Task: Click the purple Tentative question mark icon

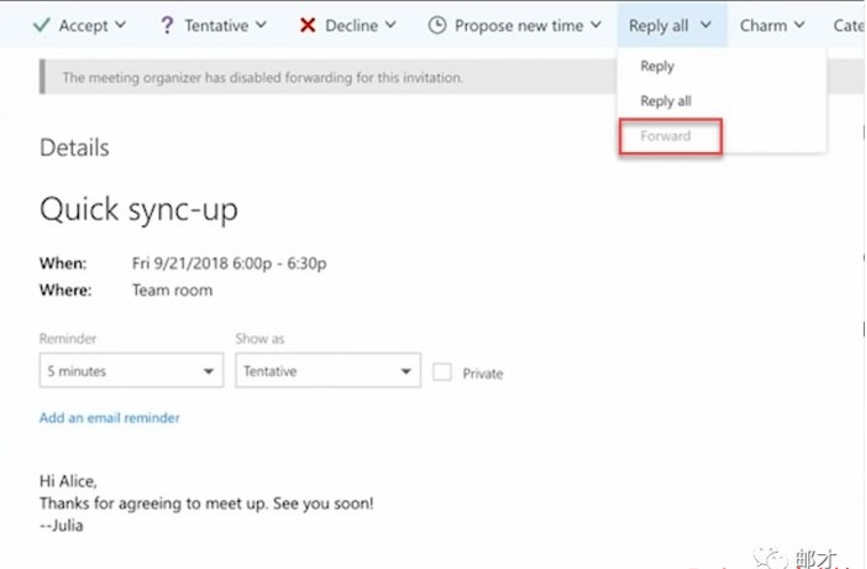Action: [x=167, y=25]
